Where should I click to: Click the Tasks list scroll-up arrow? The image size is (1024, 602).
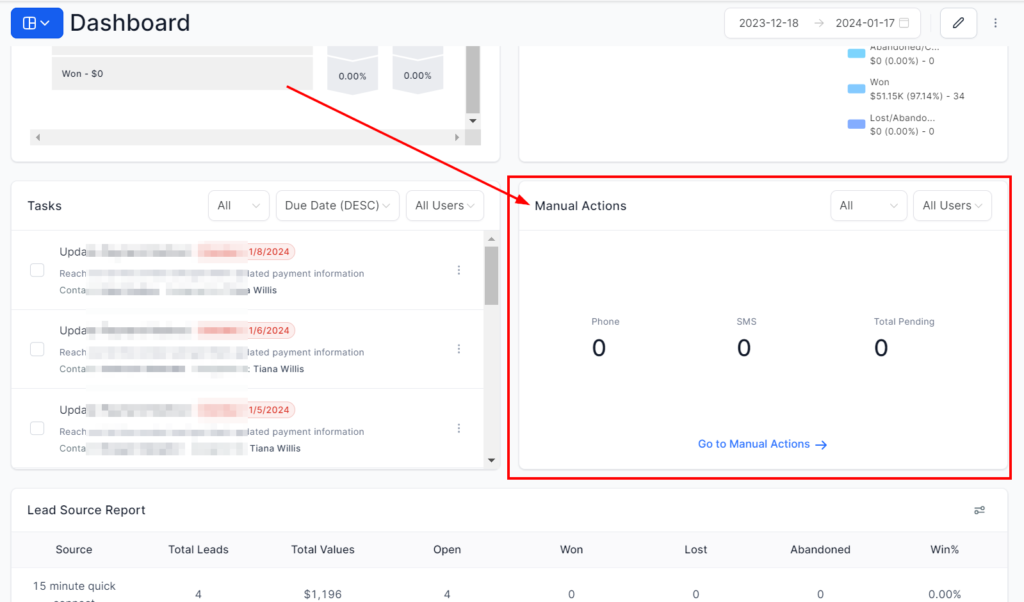491,239
